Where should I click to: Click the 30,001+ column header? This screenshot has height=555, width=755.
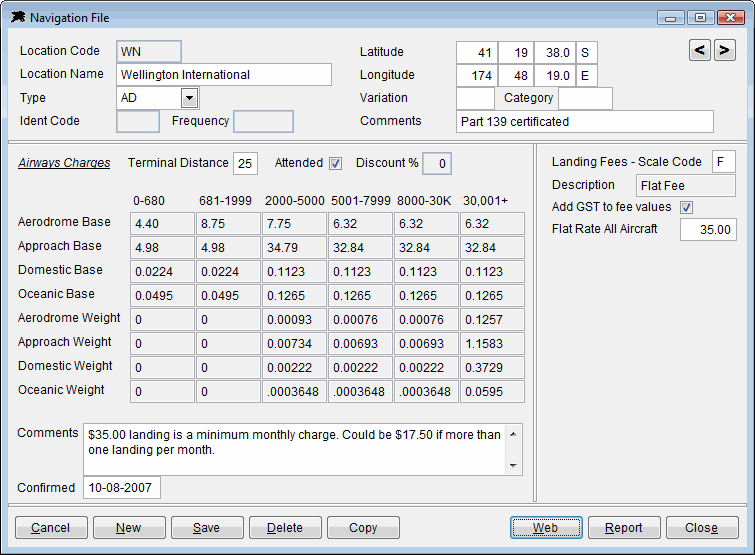tap(485, 201)
